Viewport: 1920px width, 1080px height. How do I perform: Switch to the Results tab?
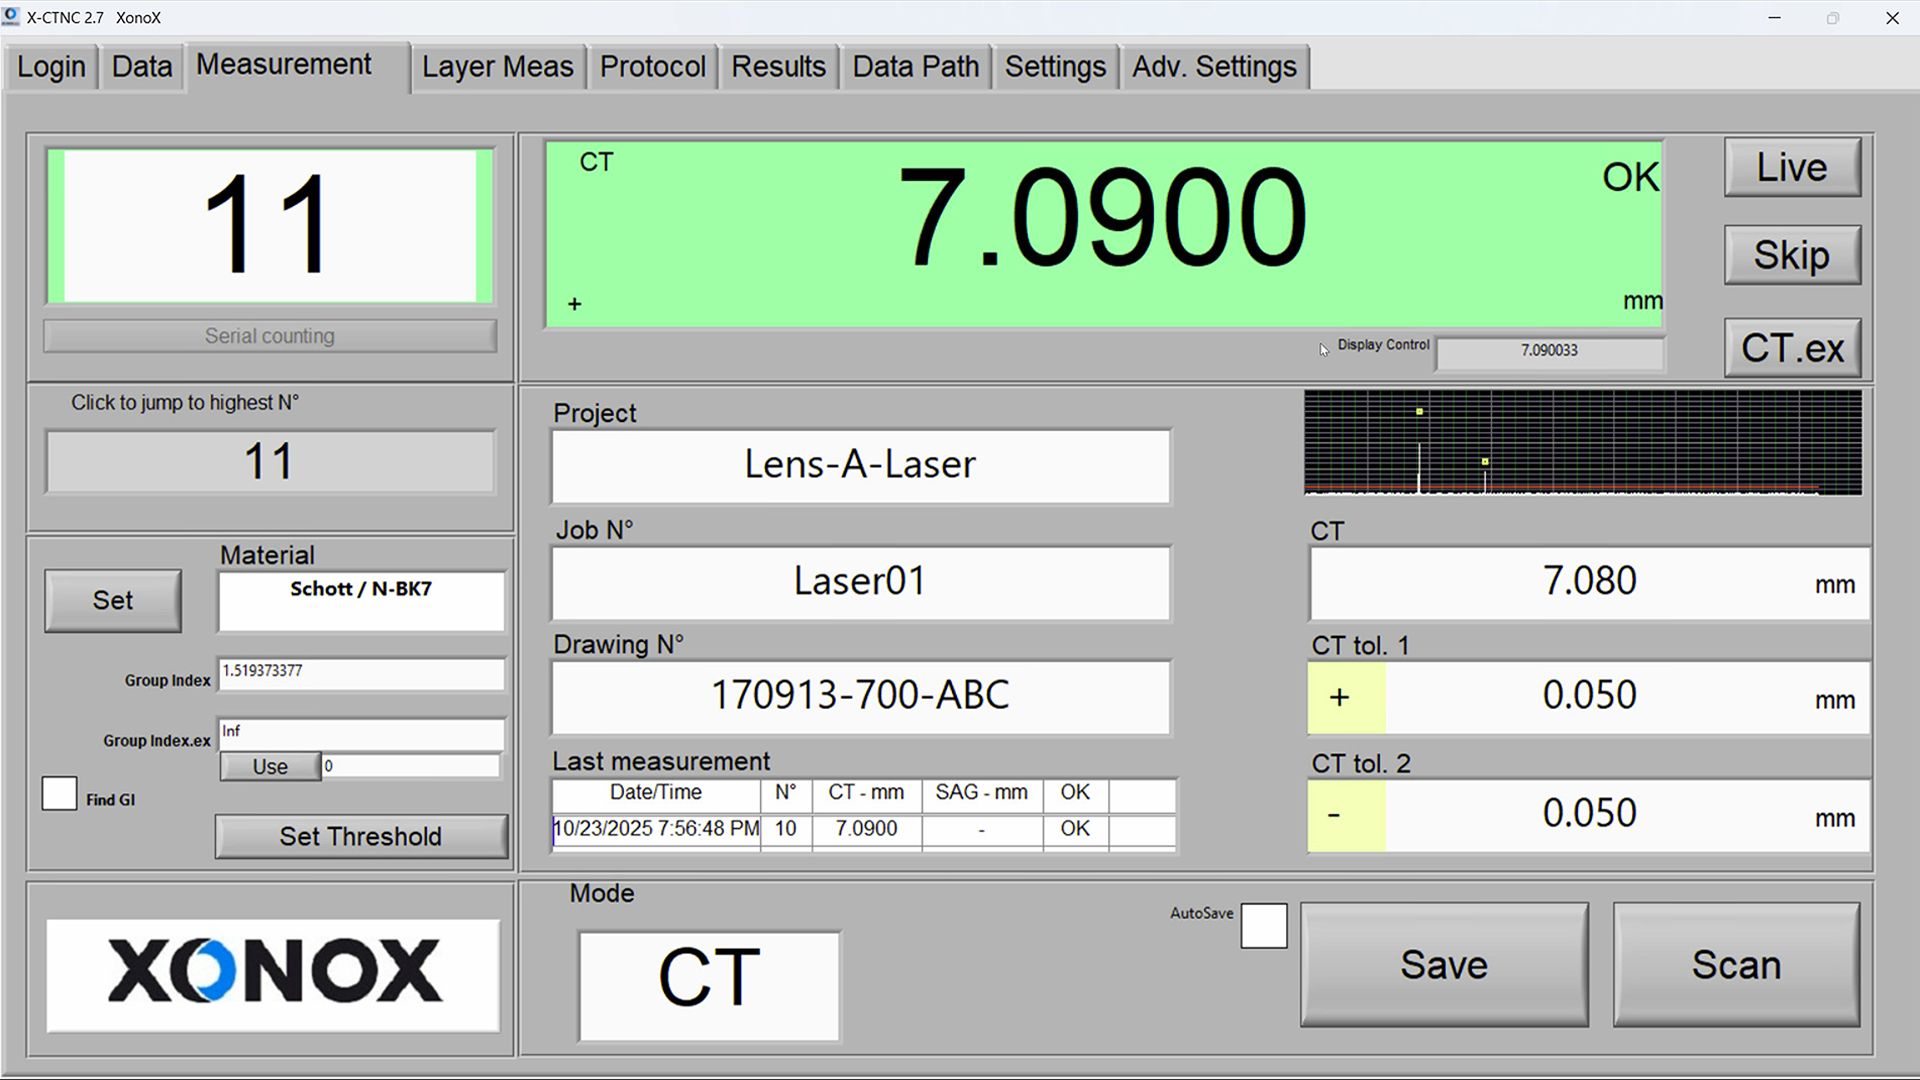pos(778,67)
